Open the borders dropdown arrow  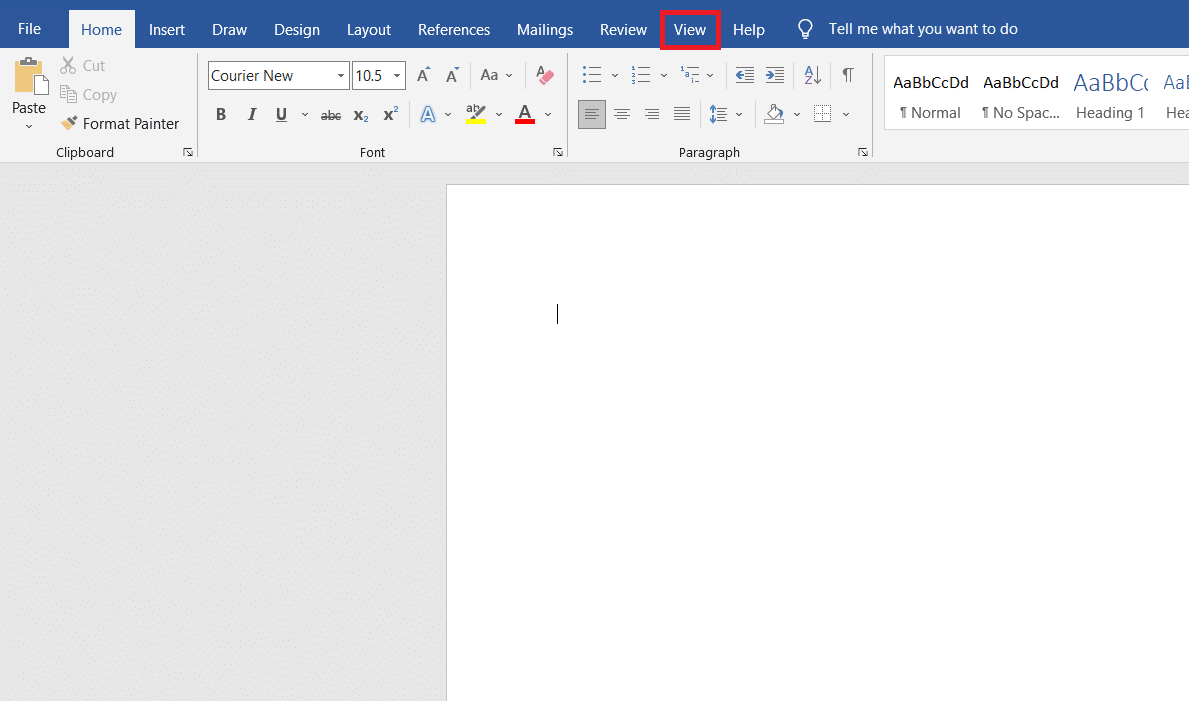point(846,115)
